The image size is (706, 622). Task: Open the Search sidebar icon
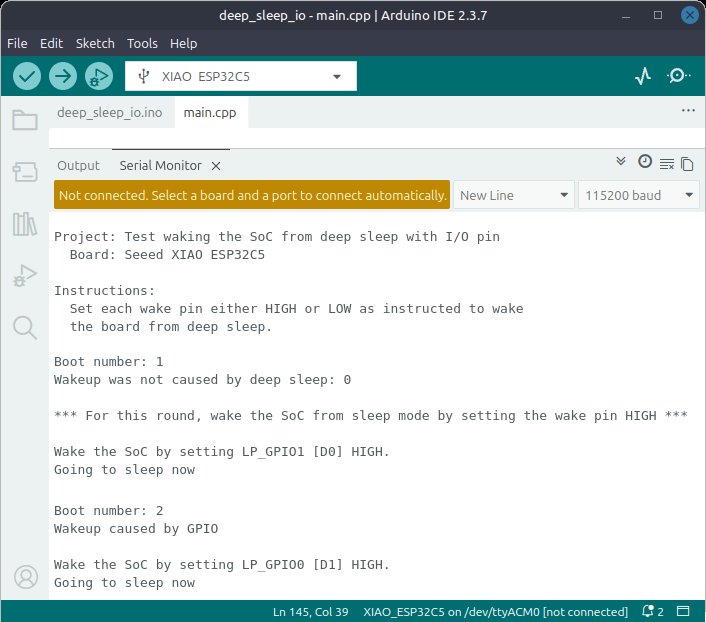coord(25,327)
